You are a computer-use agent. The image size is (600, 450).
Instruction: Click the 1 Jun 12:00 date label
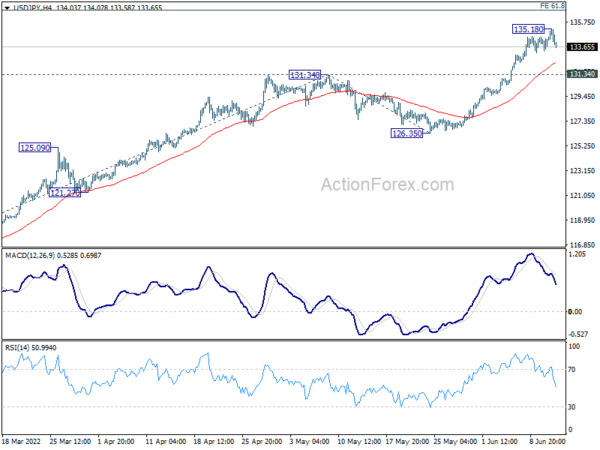pyautogui.click(x=500, y=441)
